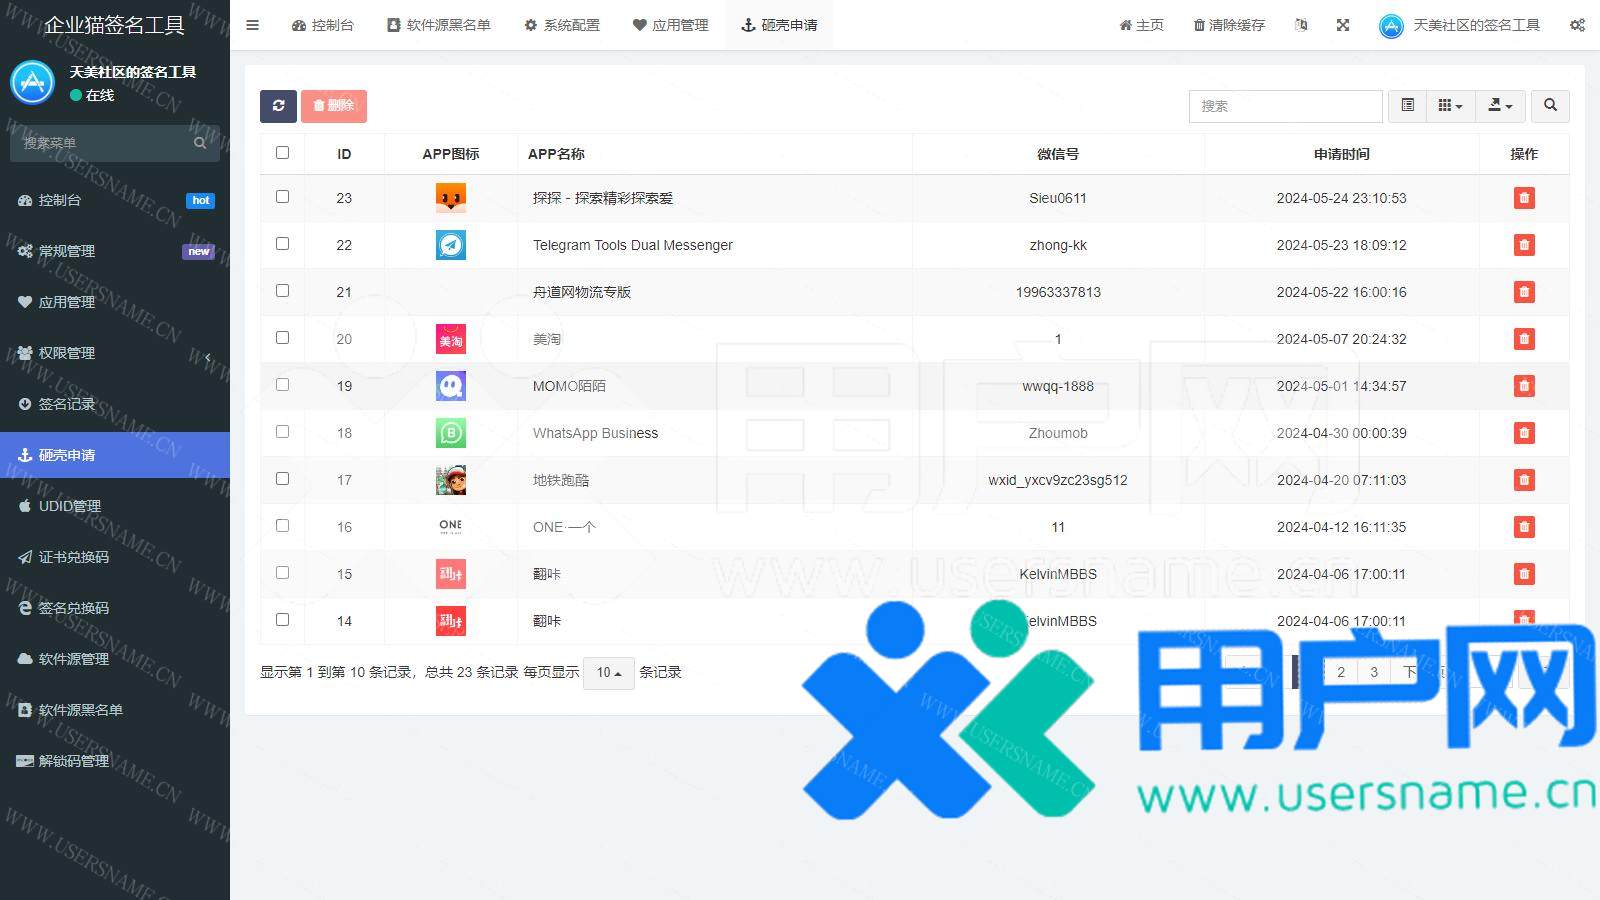Toggle the sidebar hamburger menu icon
Screen dimensions: 1600x900
click(253, 25)
